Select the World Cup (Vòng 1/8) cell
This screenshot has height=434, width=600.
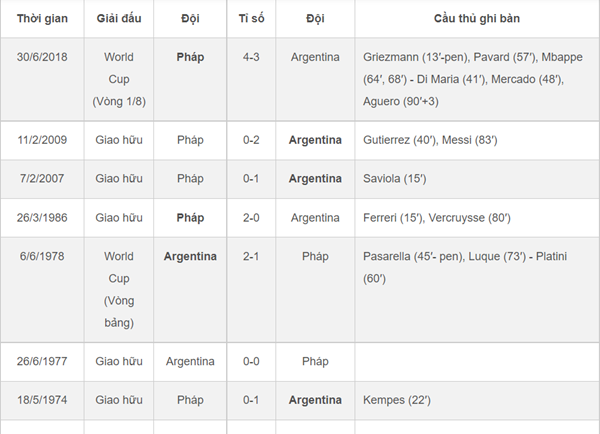(x=118, y=79)
